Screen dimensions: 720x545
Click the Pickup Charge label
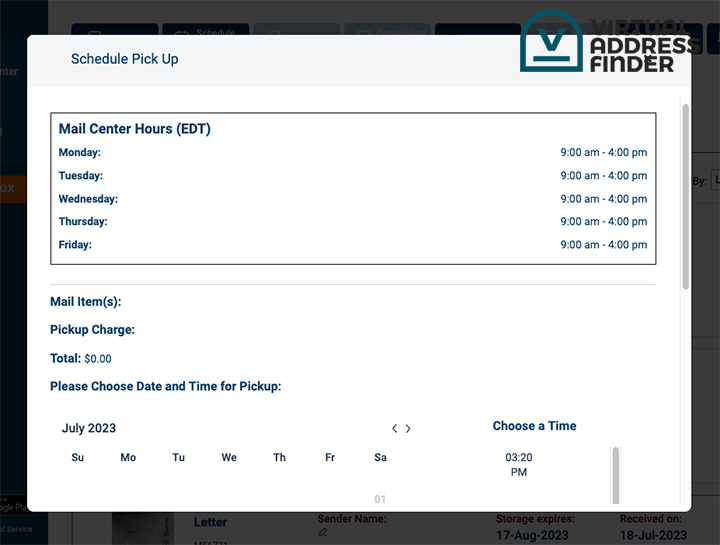click(92, 330)
